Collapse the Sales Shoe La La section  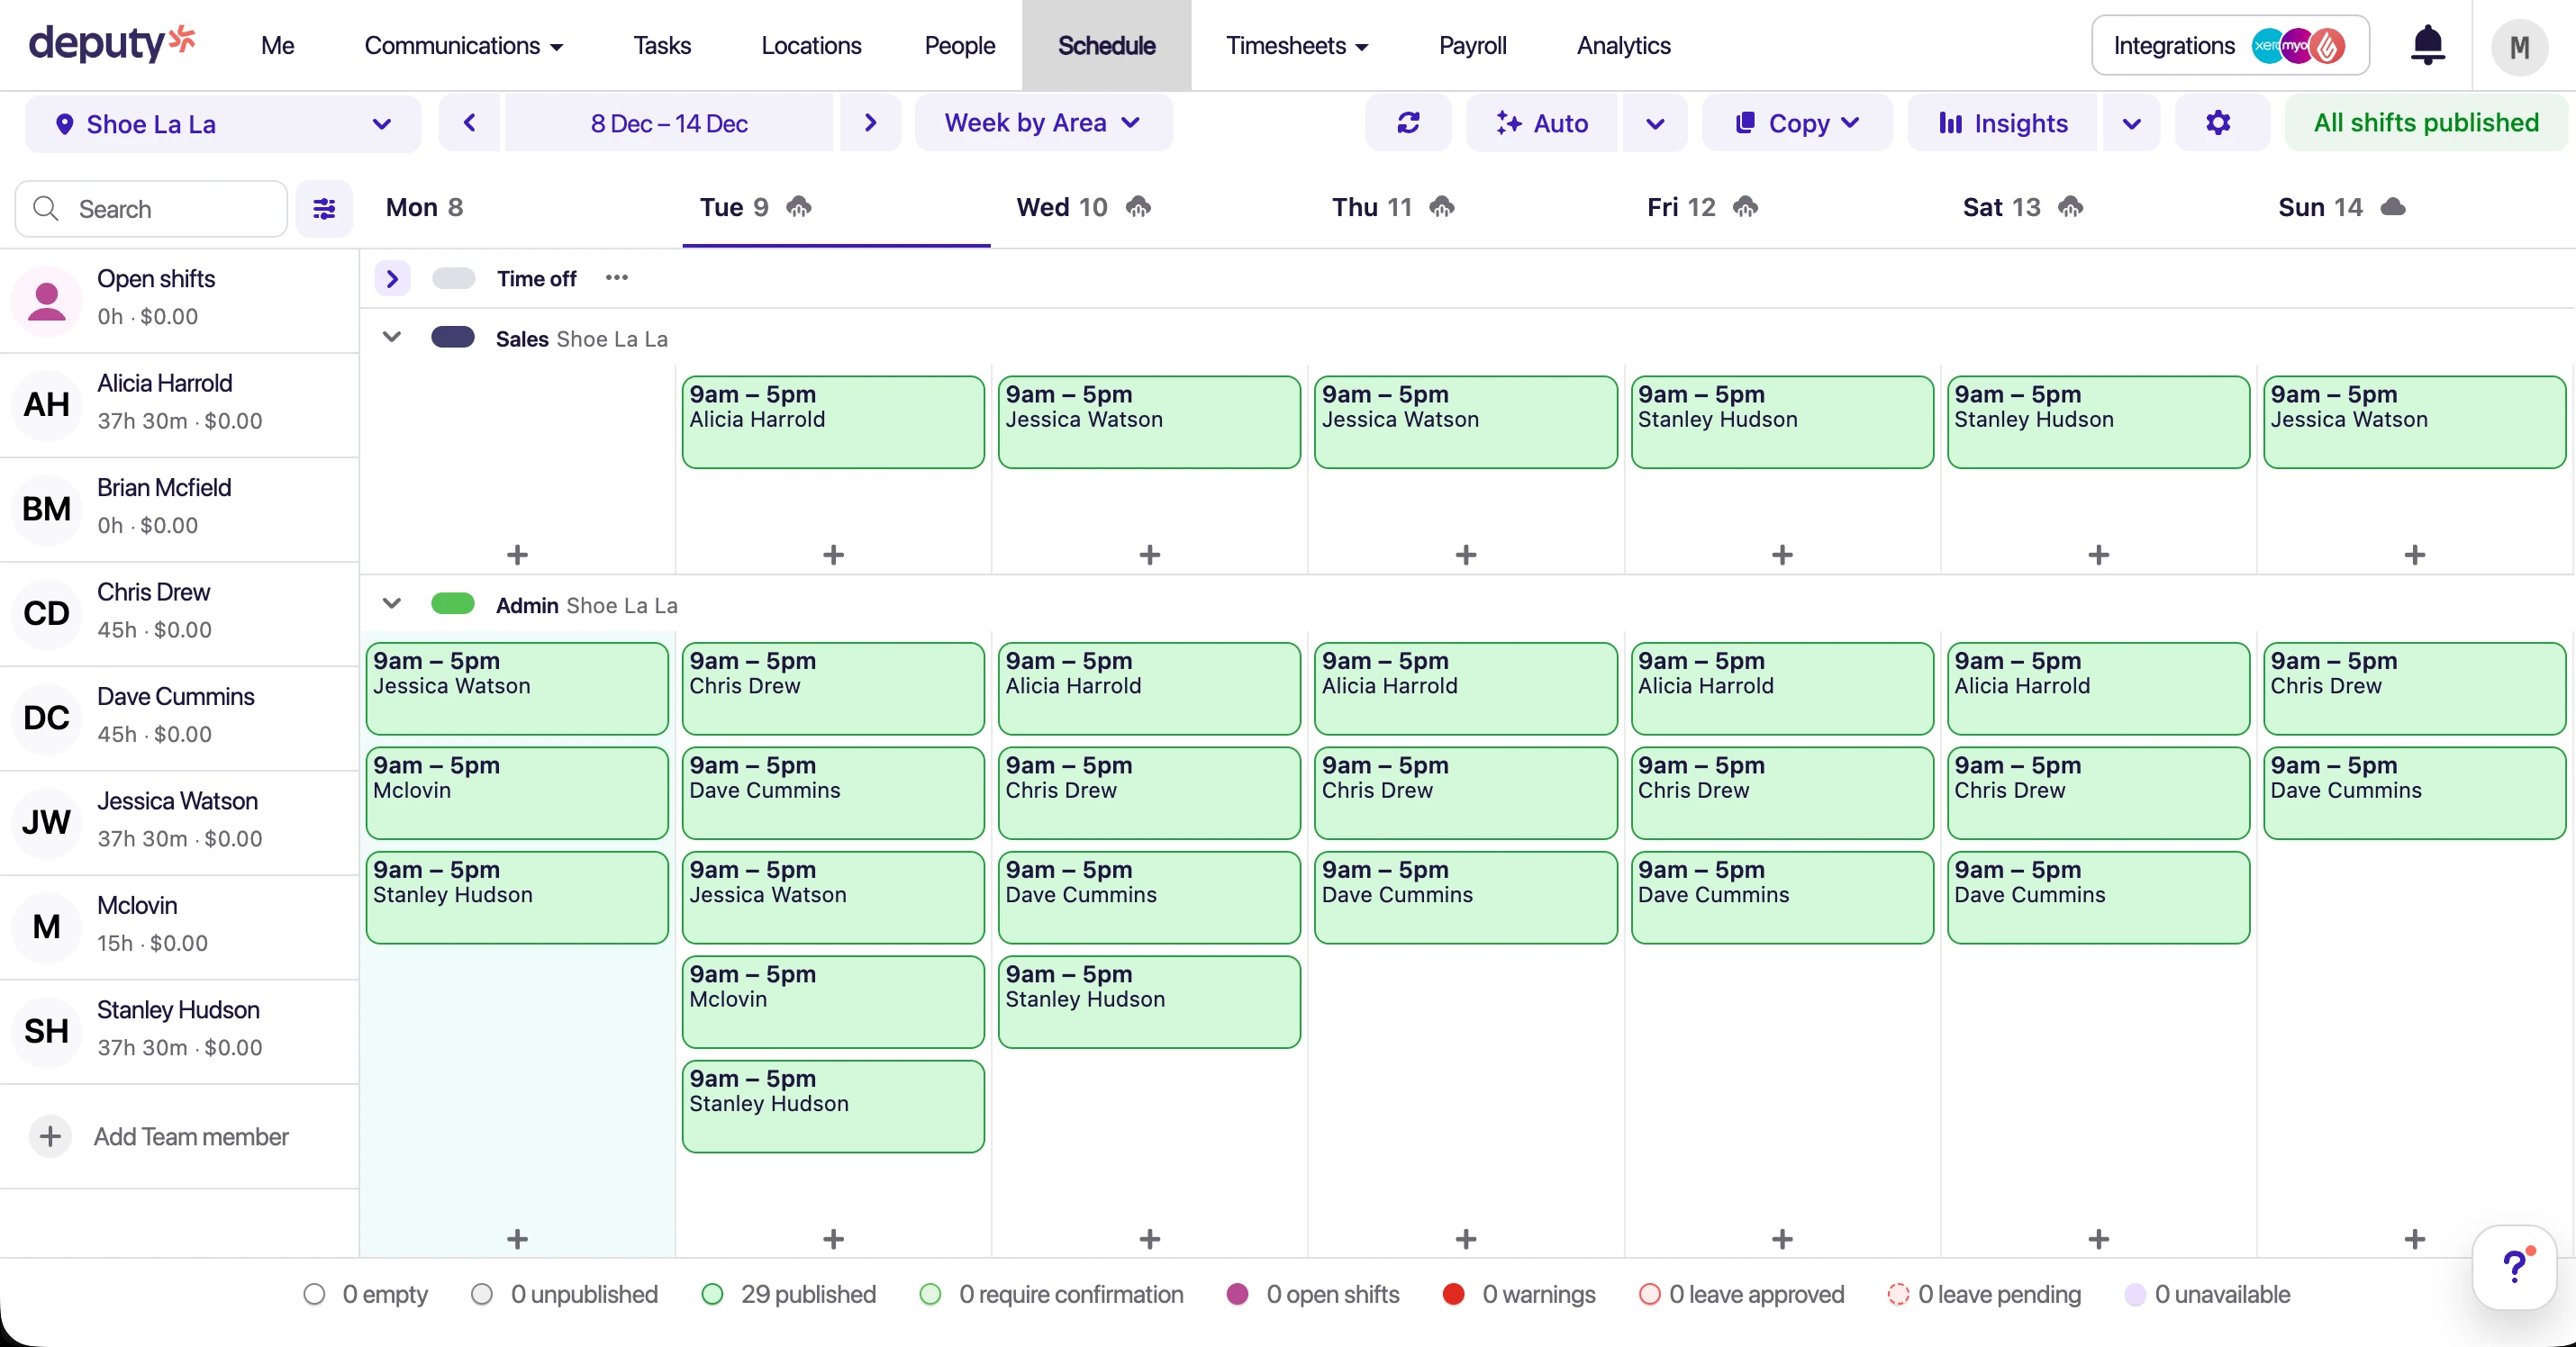[392, 337]
